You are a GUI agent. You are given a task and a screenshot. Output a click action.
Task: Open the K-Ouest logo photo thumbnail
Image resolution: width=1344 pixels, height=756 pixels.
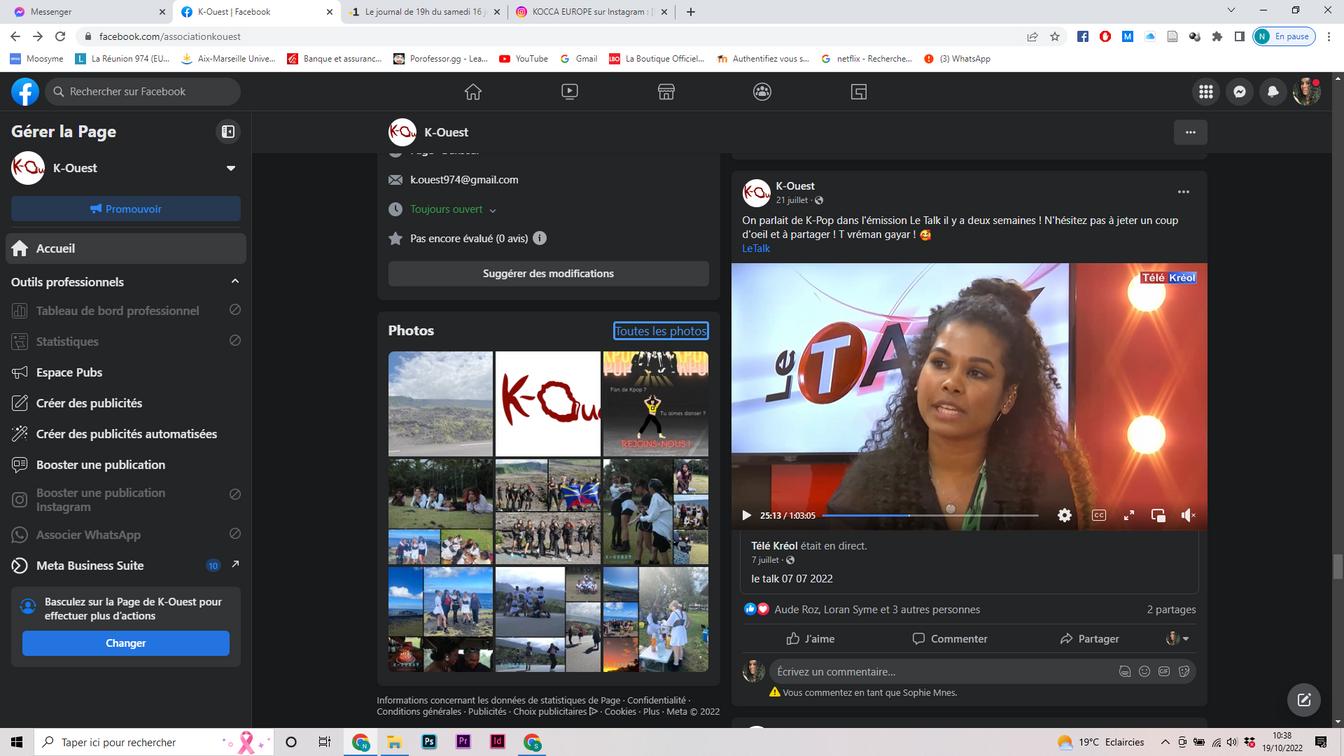point(548,404)
